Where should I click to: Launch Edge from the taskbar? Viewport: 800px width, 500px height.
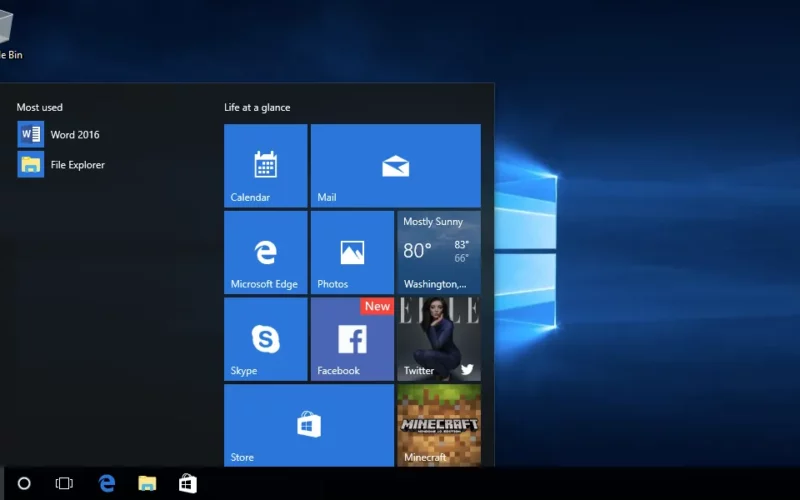point(106,483)
